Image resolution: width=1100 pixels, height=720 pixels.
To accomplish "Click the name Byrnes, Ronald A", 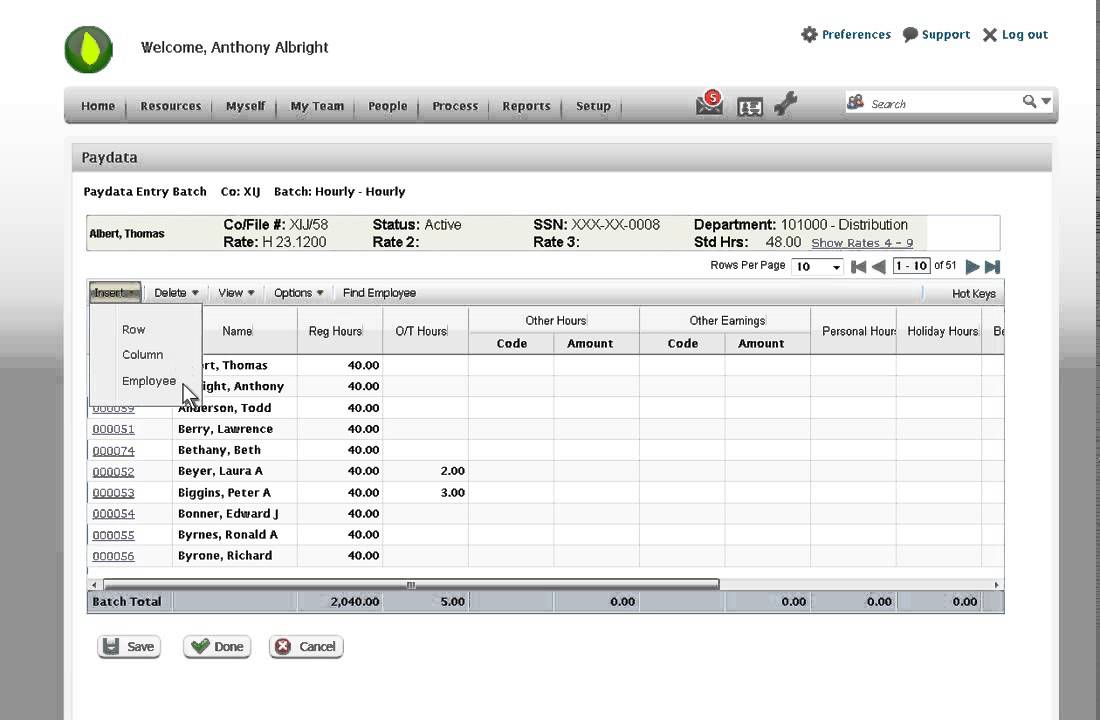I will pos(227,534).
